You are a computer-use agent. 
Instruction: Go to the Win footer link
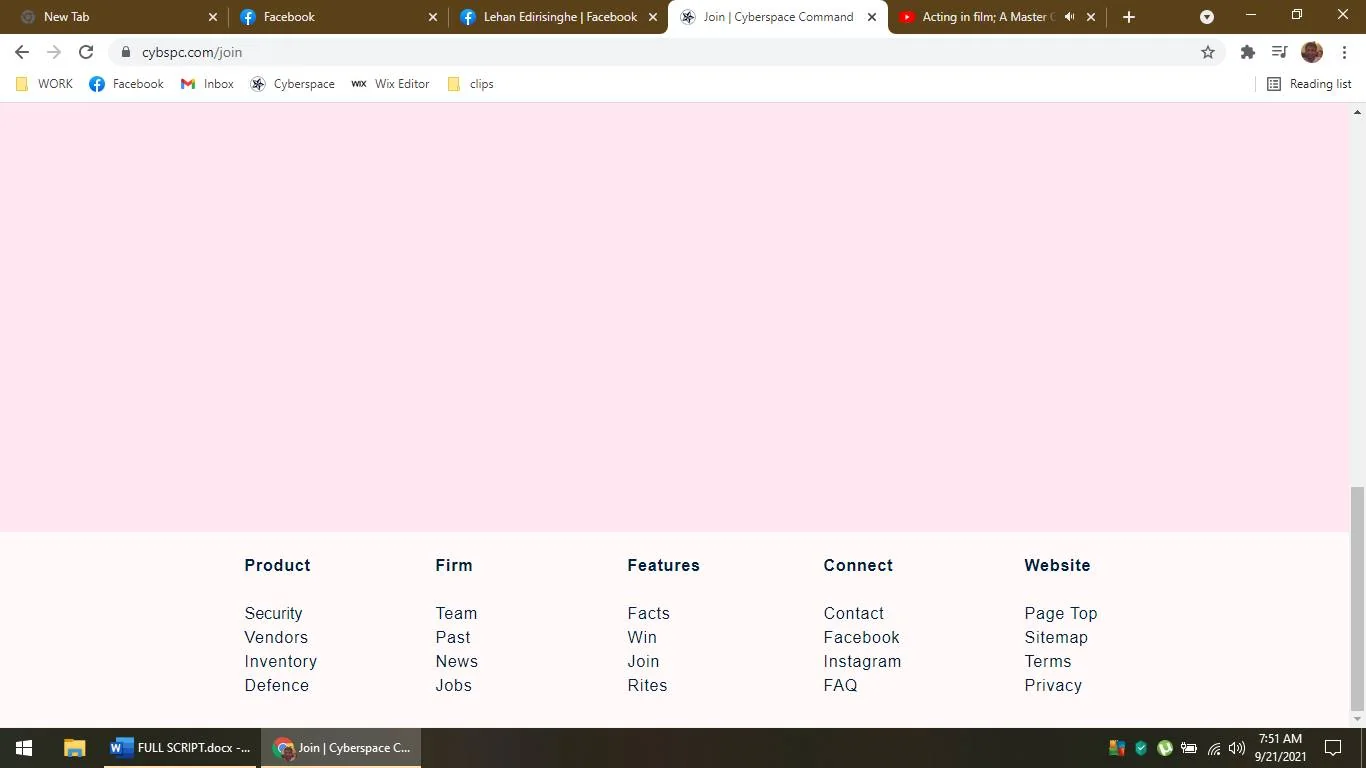click(642, 637)
